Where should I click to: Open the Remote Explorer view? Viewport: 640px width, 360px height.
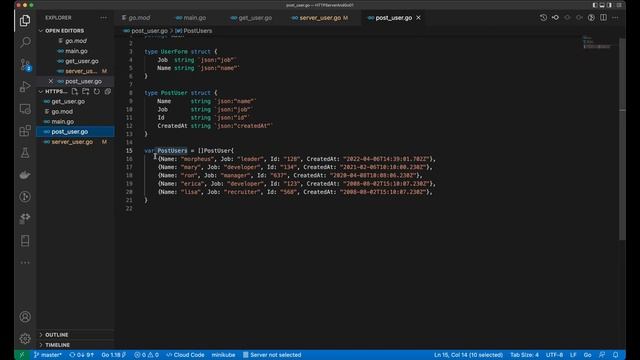coord(25,109)
